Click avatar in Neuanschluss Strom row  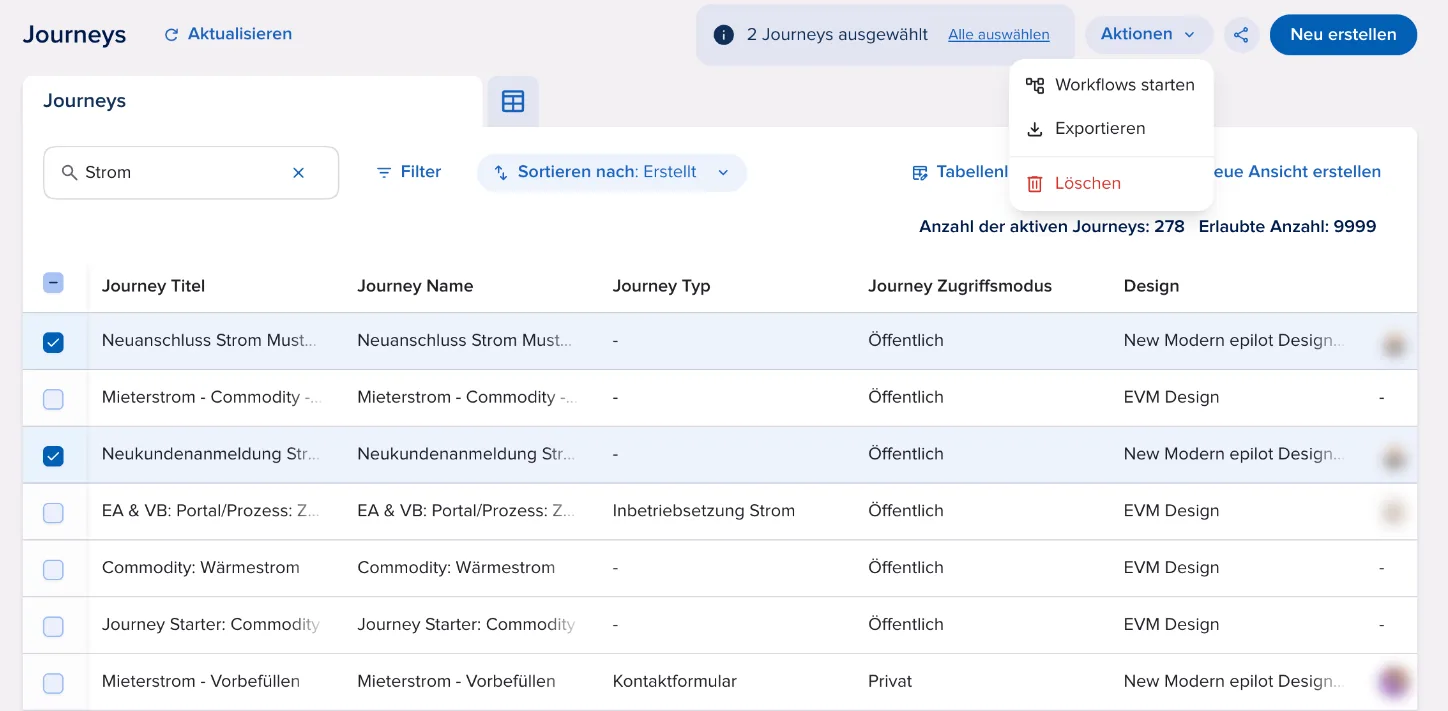coord(1393,346)
